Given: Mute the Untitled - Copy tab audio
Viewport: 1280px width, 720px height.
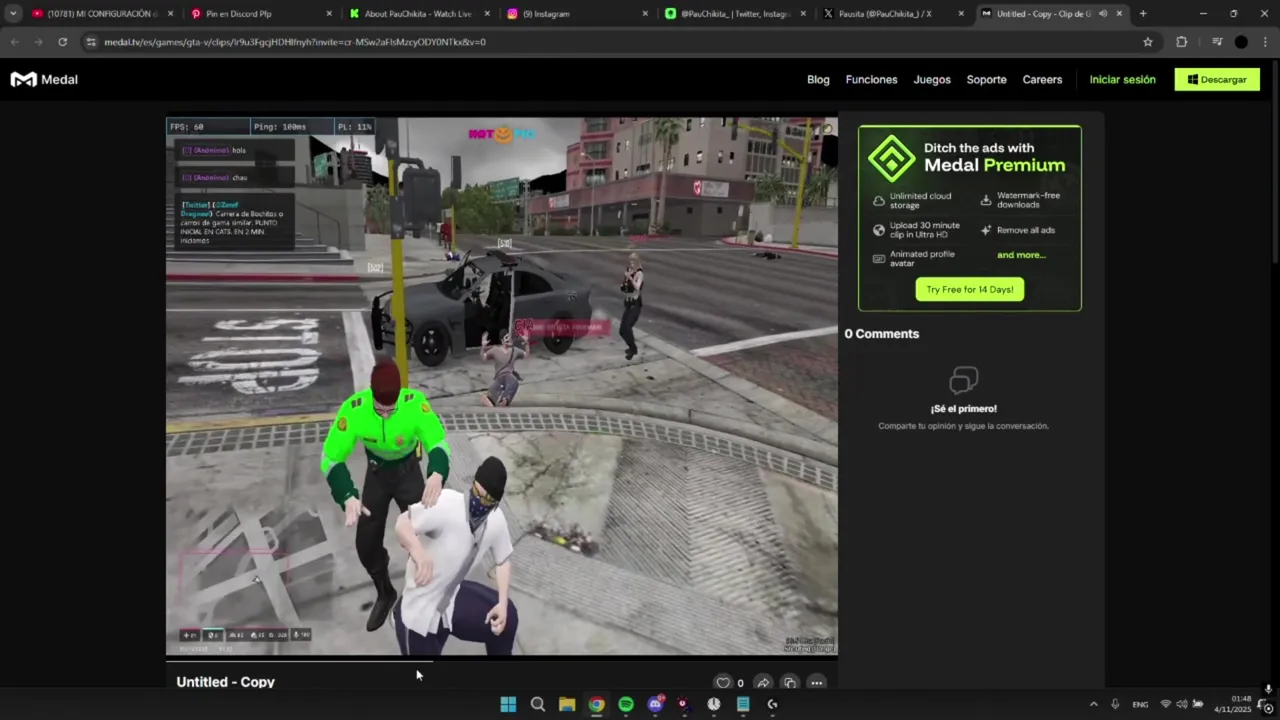Looking at the screenshot, I should [x=1103, y=14].
